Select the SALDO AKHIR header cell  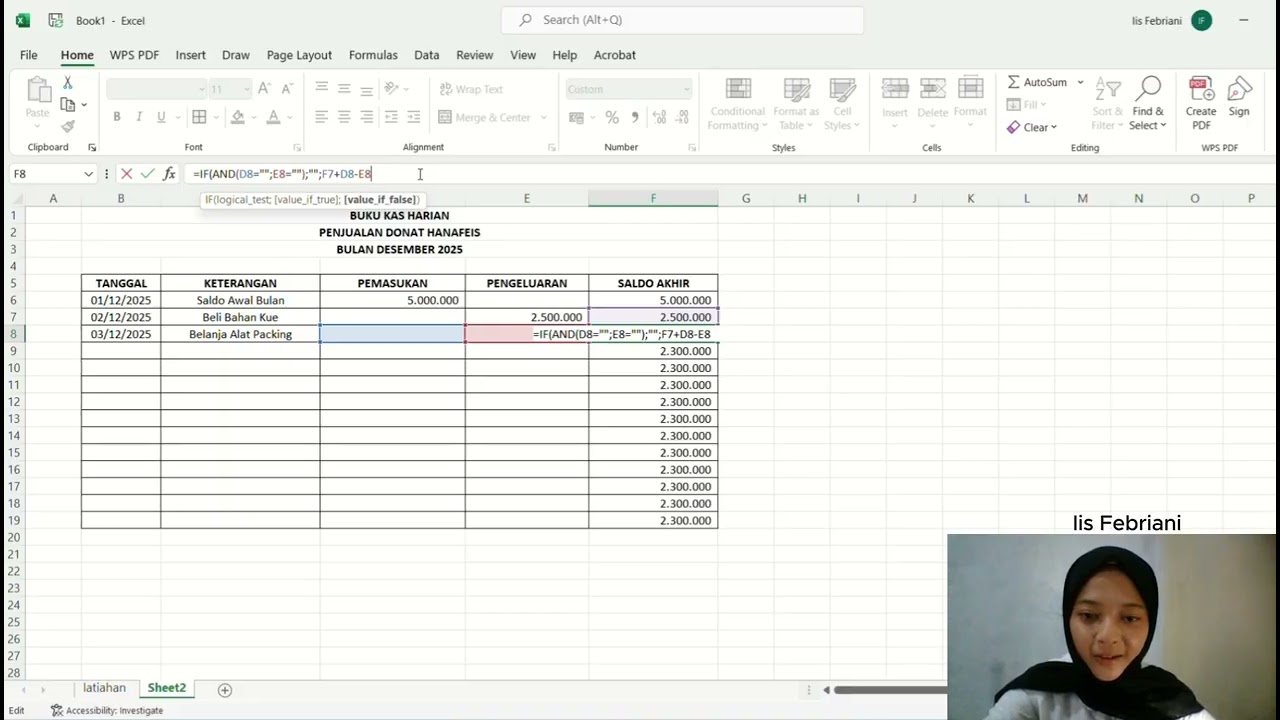[x=653, y=283]
